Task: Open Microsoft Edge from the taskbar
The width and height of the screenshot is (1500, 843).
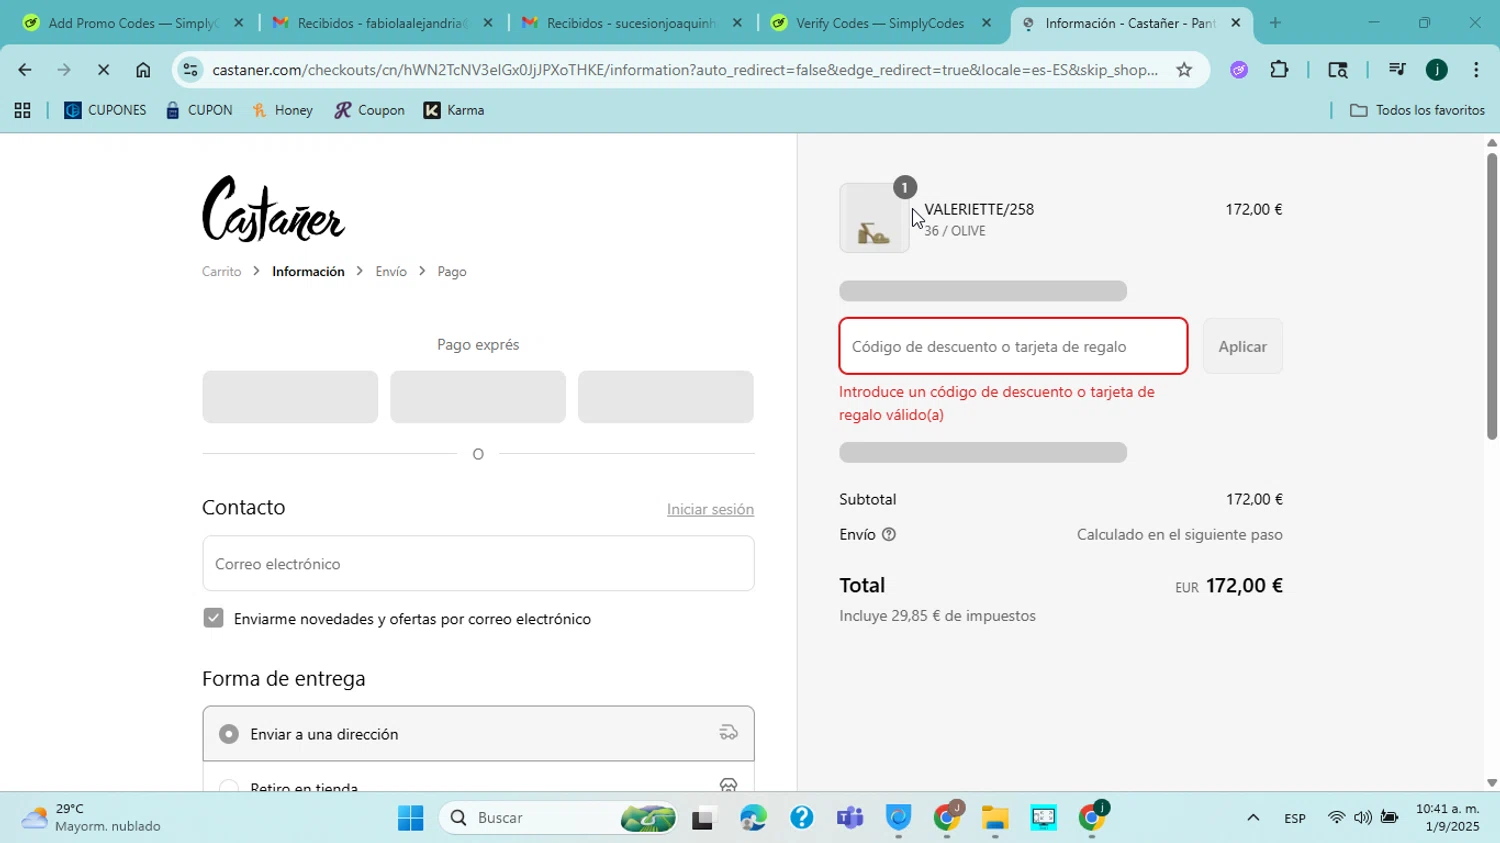Action: (x=753, y=818)
